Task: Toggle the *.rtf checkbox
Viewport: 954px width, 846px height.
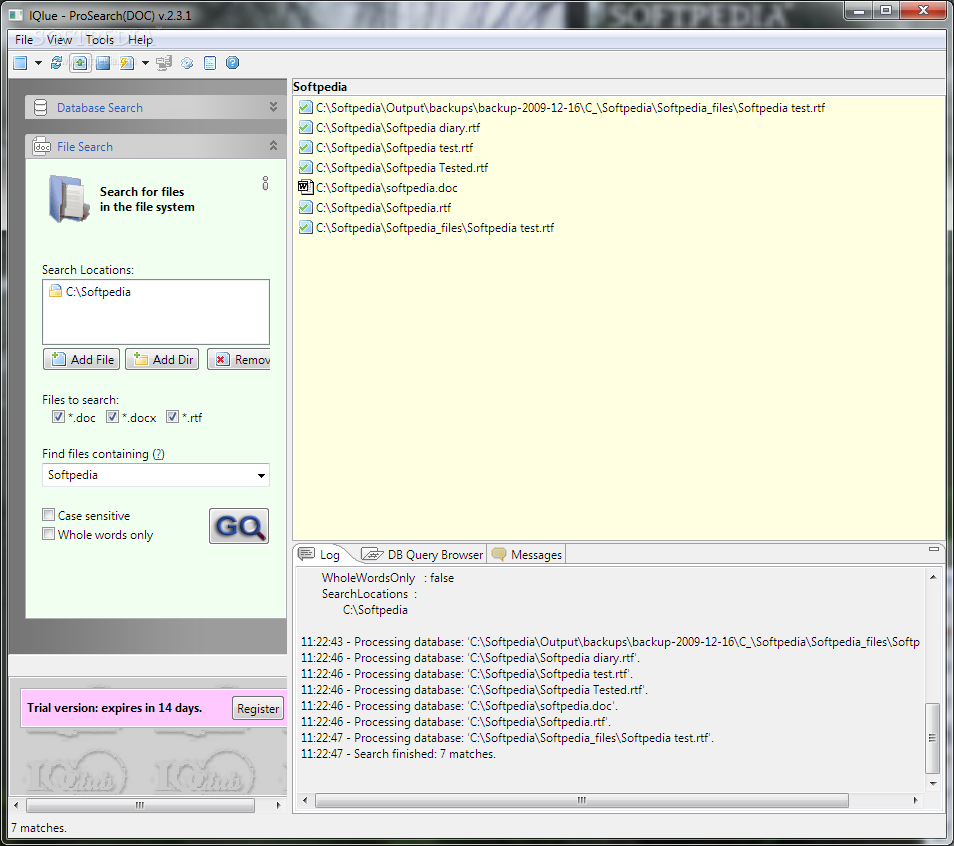Action: (x=172, y=417)
